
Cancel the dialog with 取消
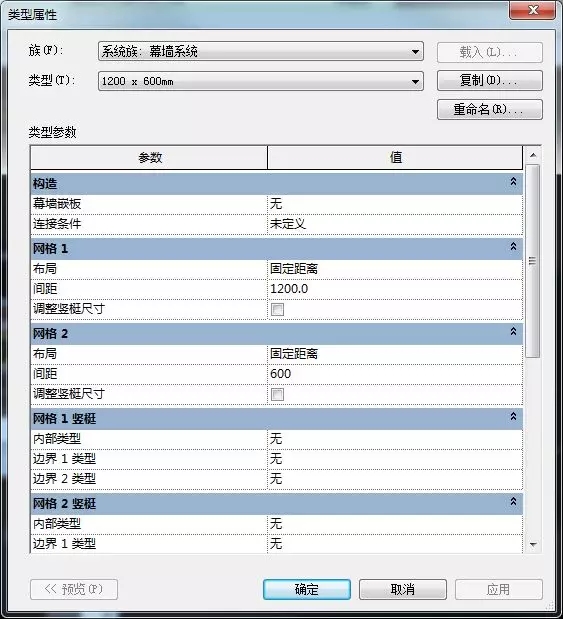click(x=403, y=589)
